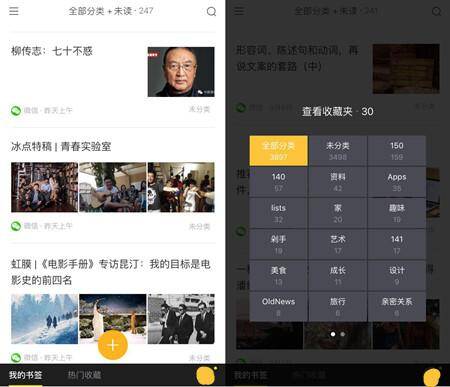
Task: Select the highlighted 全部分类 folder tile
Action: (x=278, y=150)
